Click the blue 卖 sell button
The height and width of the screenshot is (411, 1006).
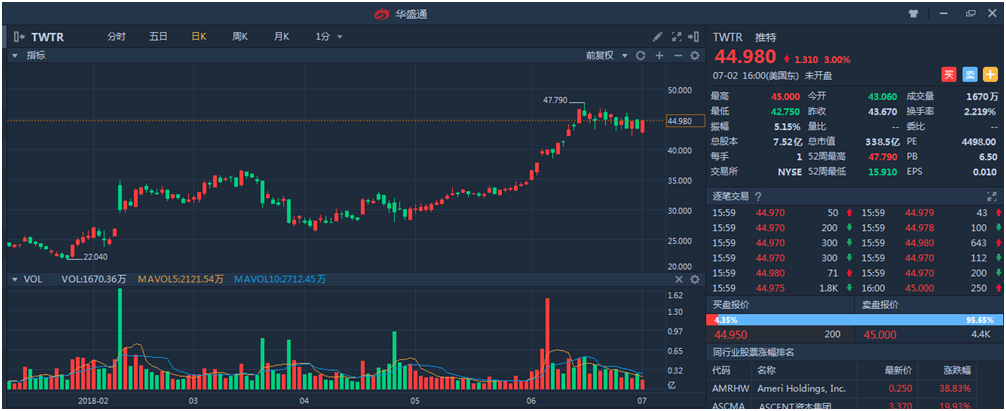pyautogui.click(x=969, y=75)
